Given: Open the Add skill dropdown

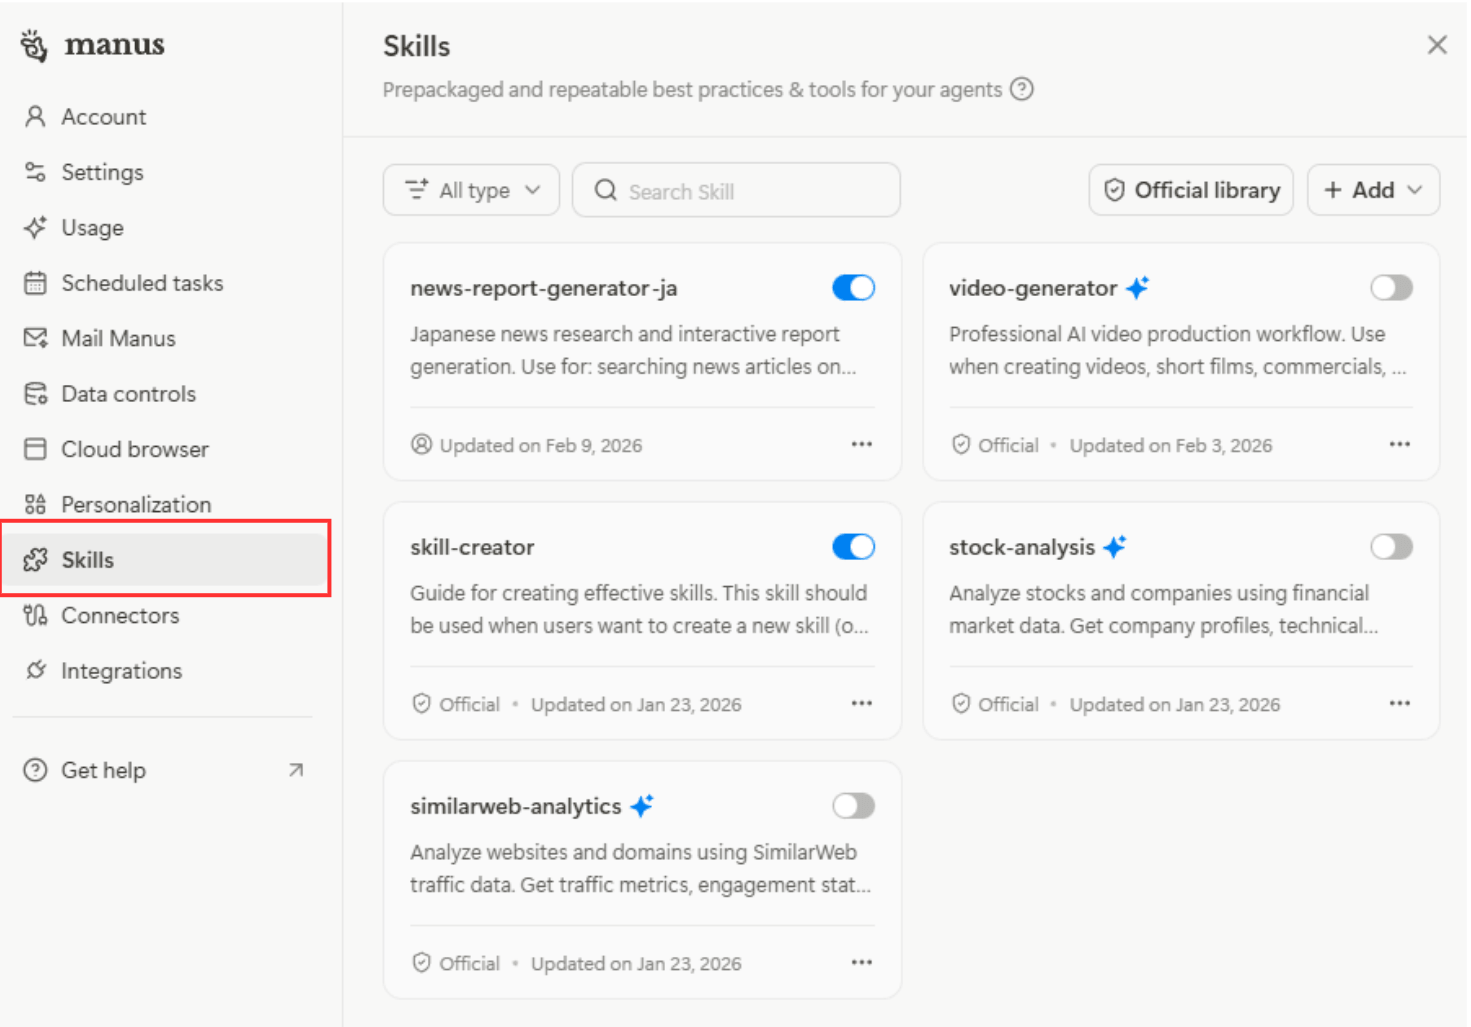Looking at the screenshot, I should pos(1373,190).
